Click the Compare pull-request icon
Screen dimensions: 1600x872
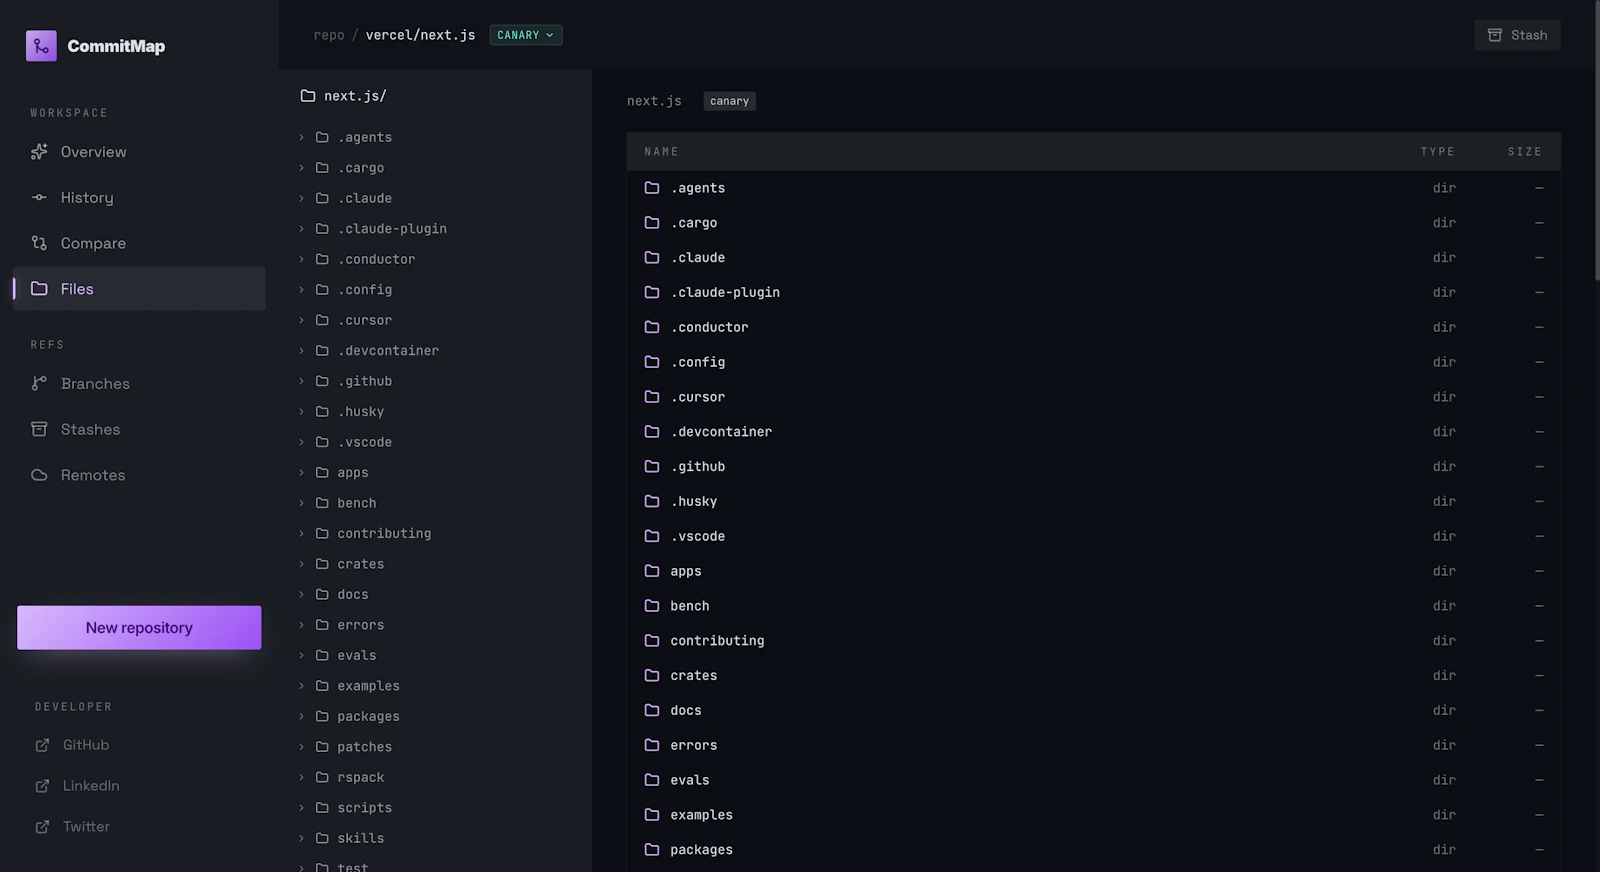click(39, 243)
